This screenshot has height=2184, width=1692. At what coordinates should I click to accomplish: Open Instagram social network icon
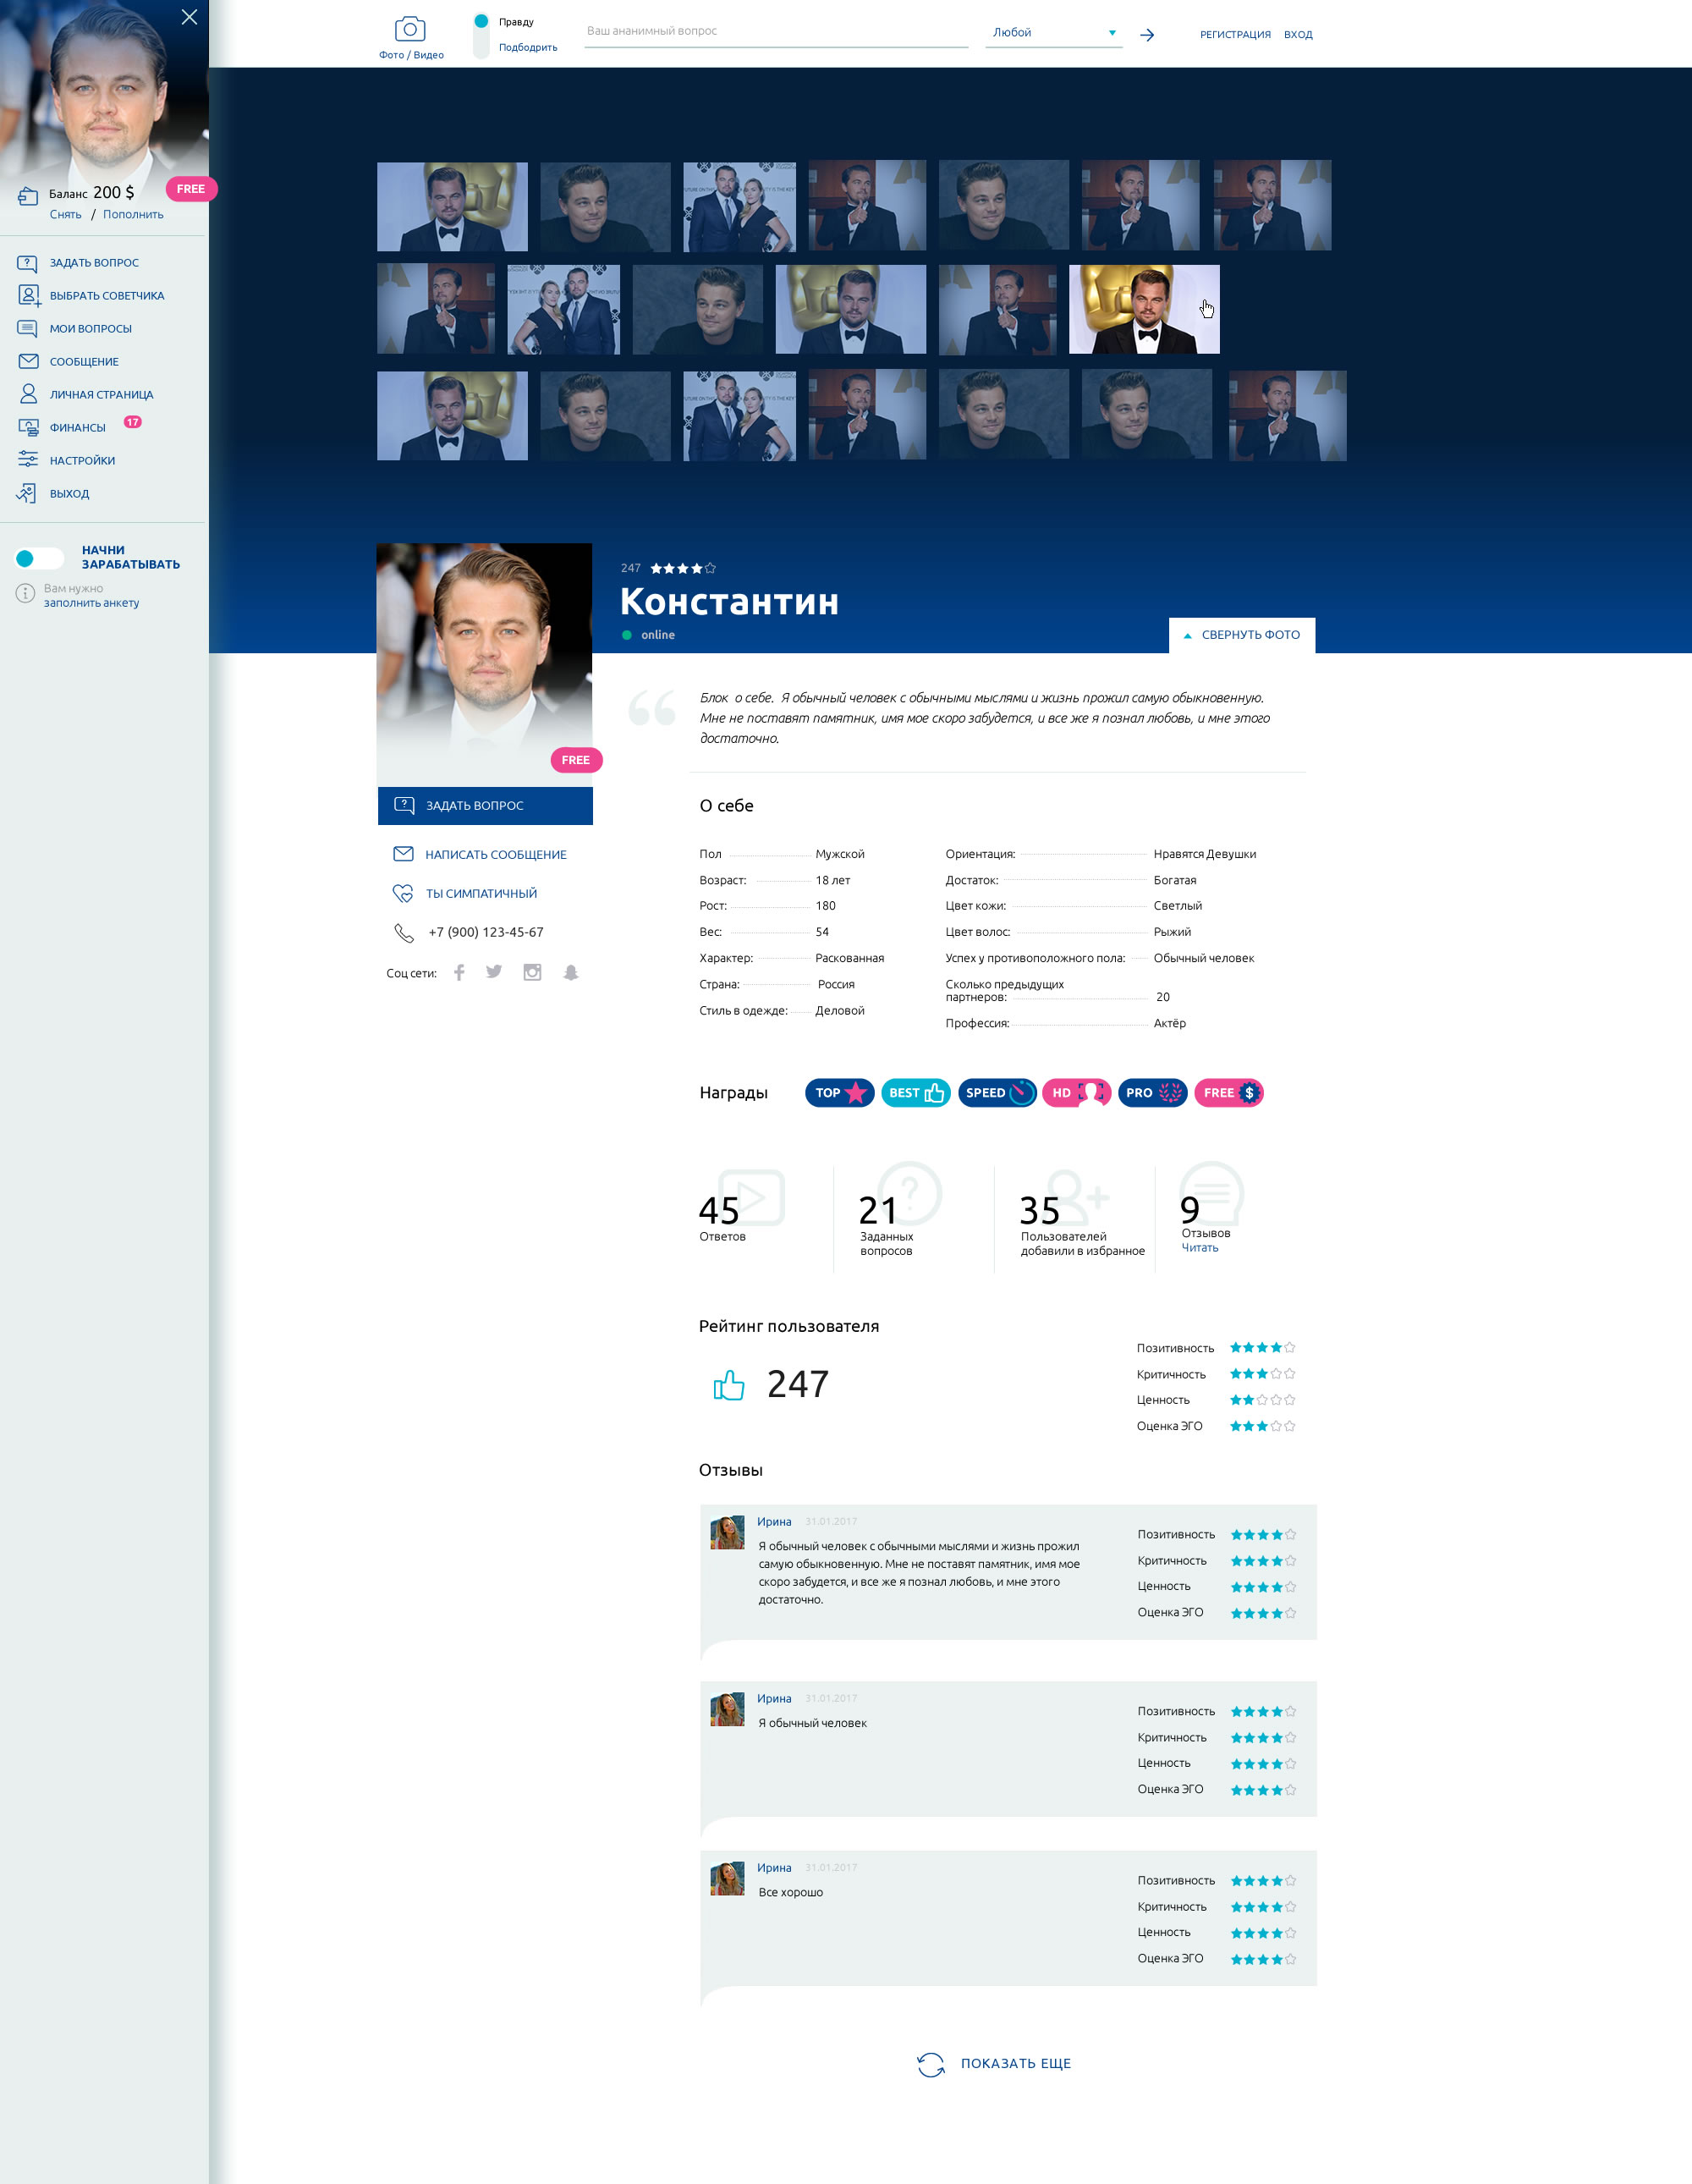(x=532, y=972)
